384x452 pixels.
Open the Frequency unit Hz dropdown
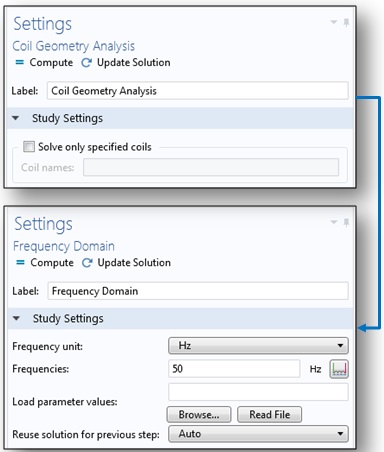pos(258,345)
